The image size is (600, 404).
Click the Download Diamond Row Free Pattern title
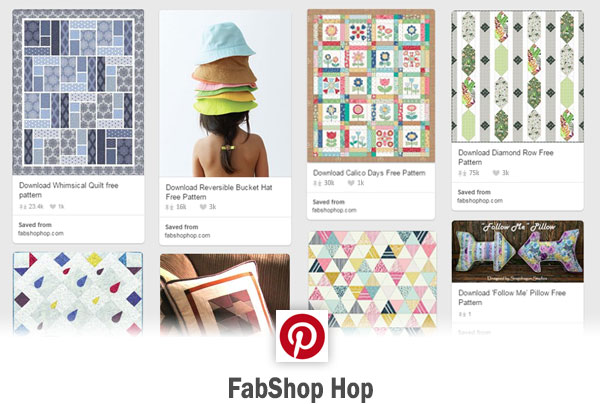coord(506,157)
